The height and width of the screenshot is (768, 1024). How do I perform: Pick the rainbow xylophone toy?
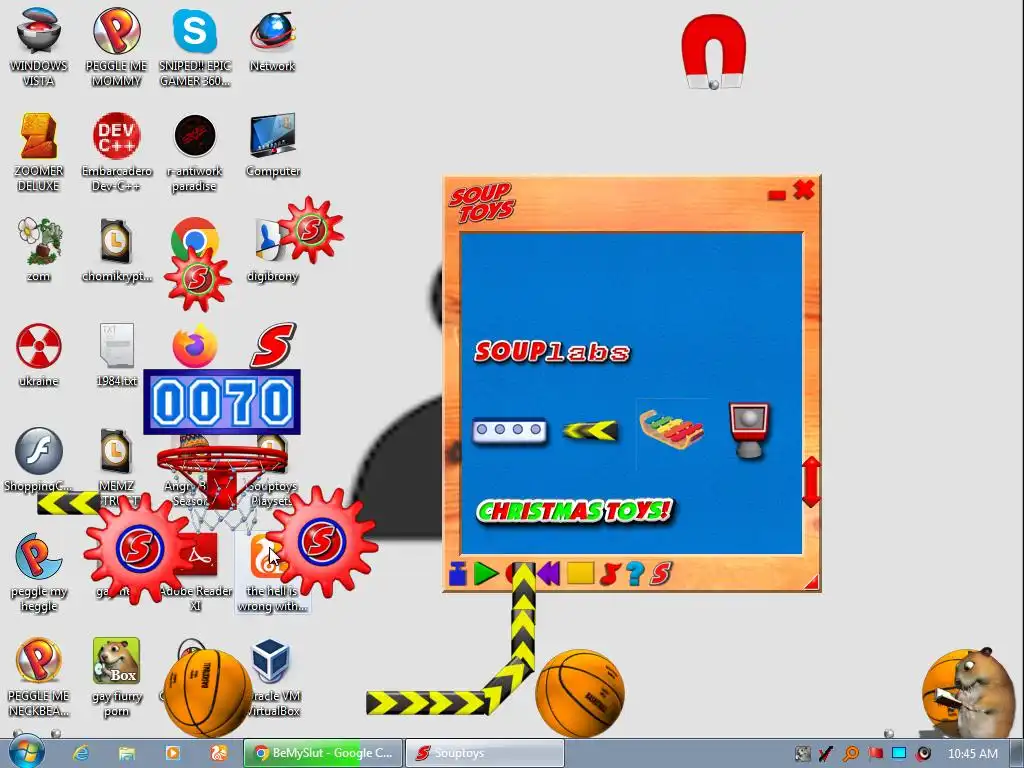pos(671,430)
